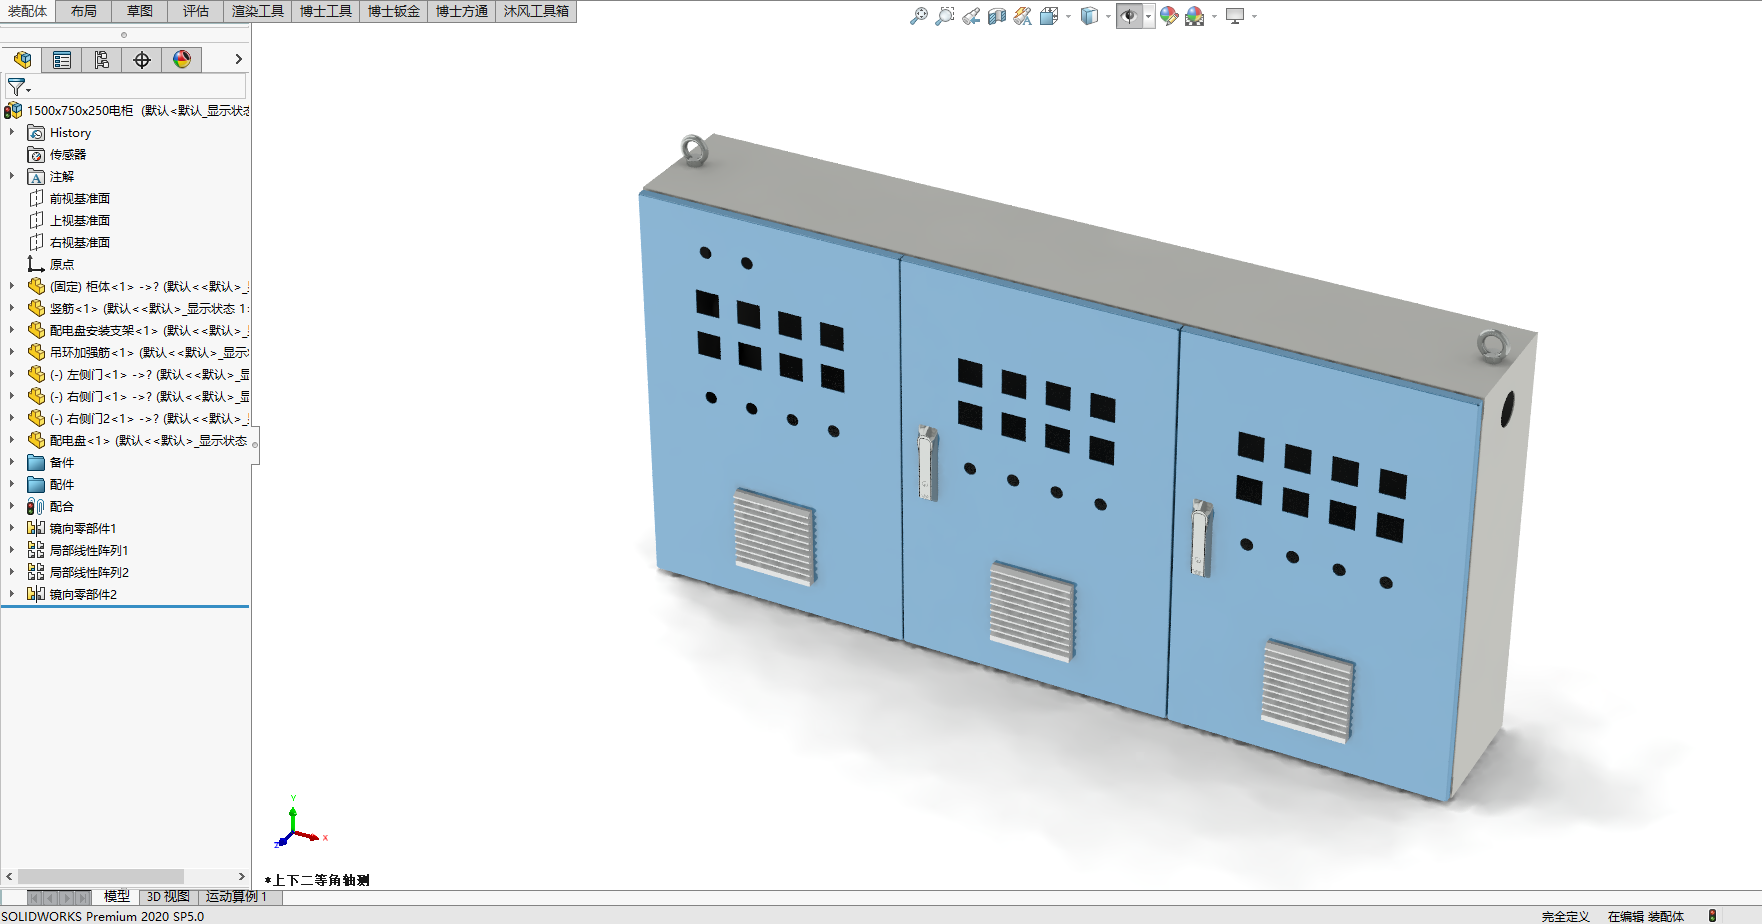
Task: Select 右视基准面 plane
Action: click(80, 242)
